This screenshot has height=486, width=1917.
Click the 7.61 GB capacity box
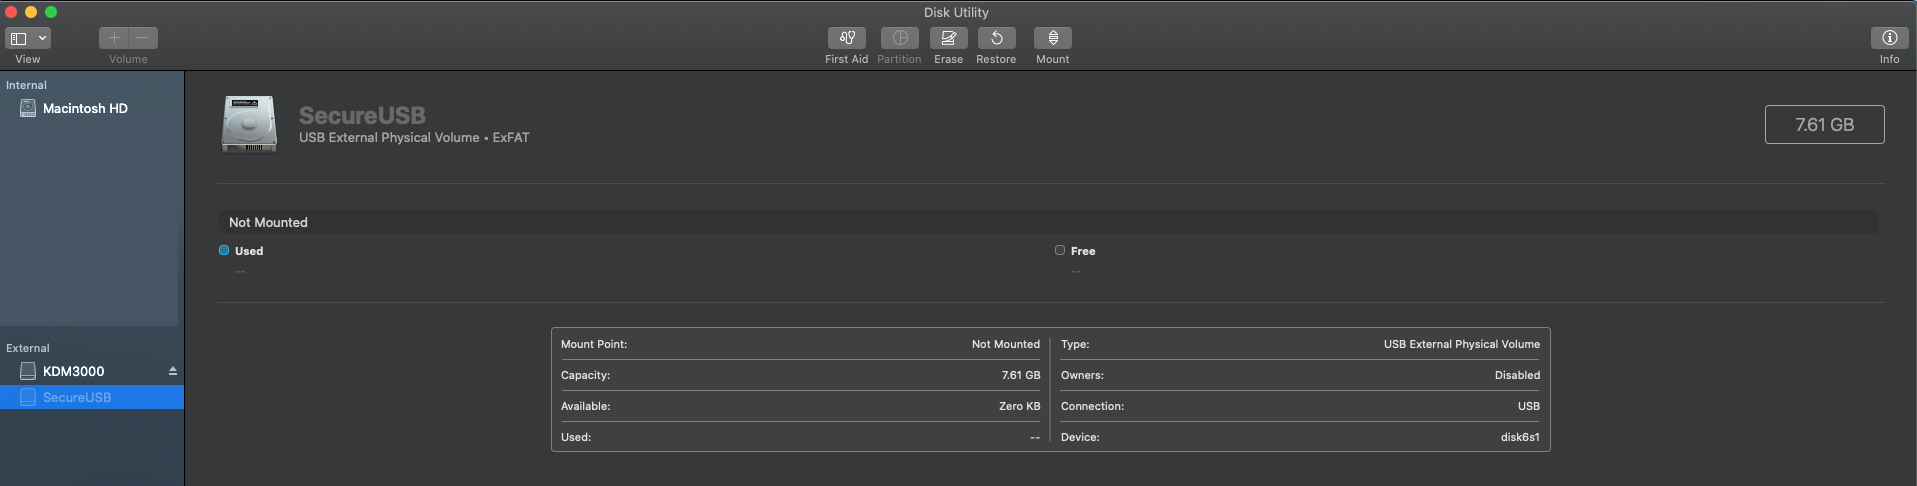click(1824, 125)
